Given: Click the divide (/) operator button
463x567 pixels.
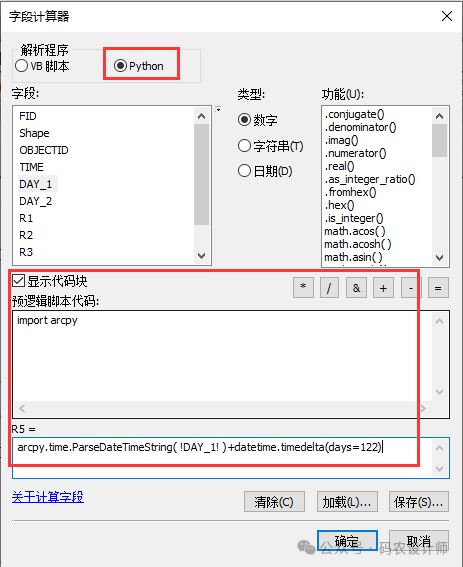Looking at the screenshot, I should (x=329, y=288).
